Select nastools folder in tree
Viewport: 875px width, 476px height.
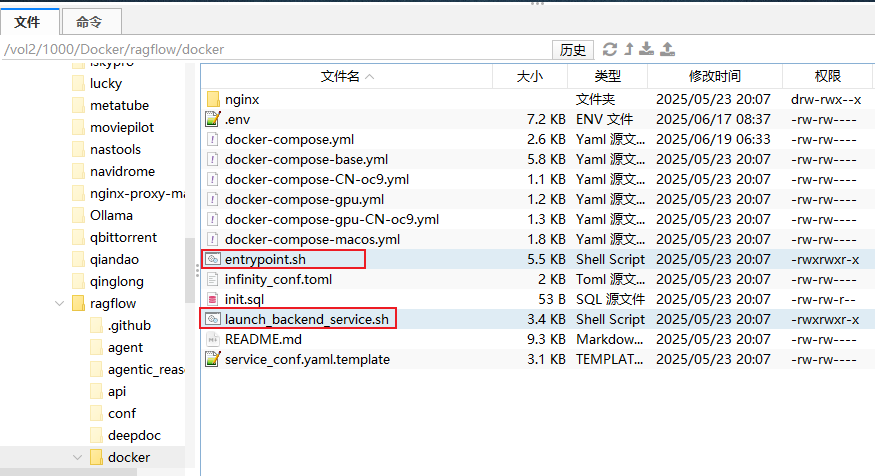click(116, 150)
